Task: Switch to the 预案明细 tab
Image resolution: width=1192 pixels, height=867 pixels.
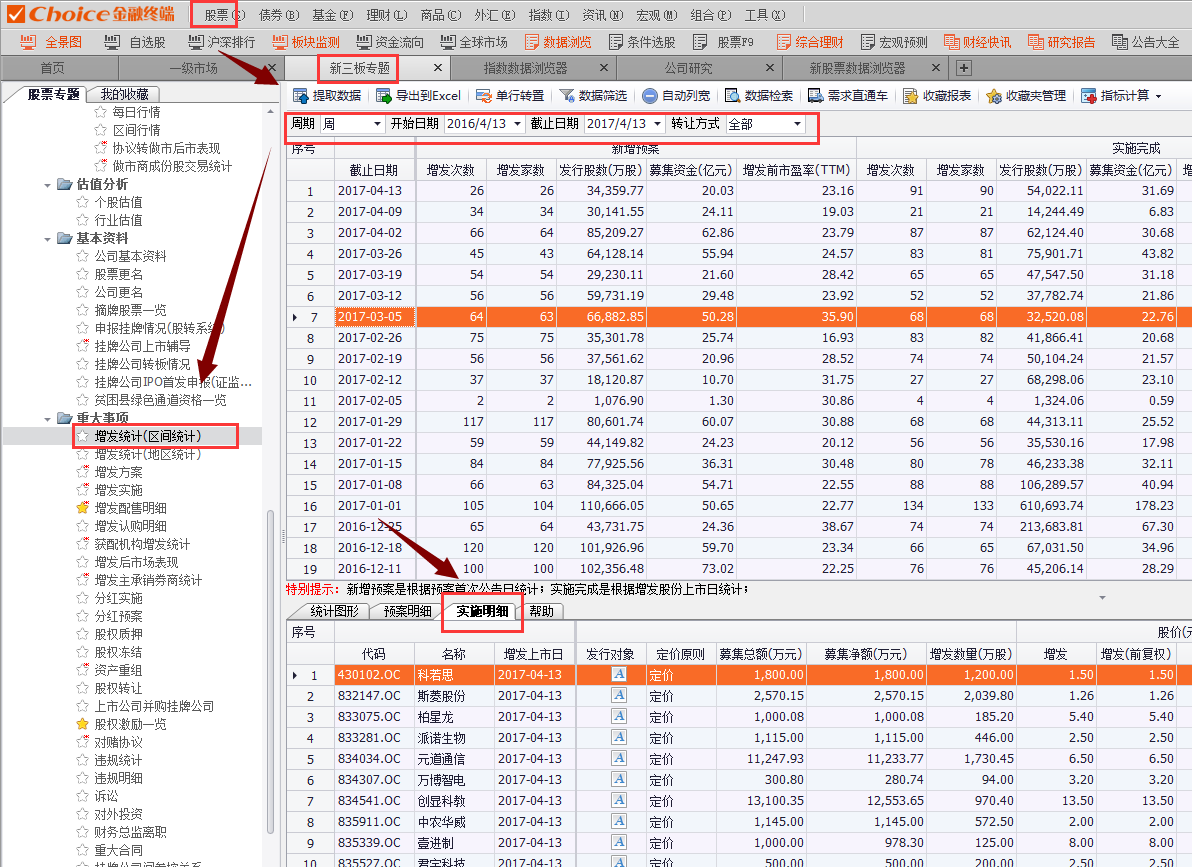Action: coord(407,611)
